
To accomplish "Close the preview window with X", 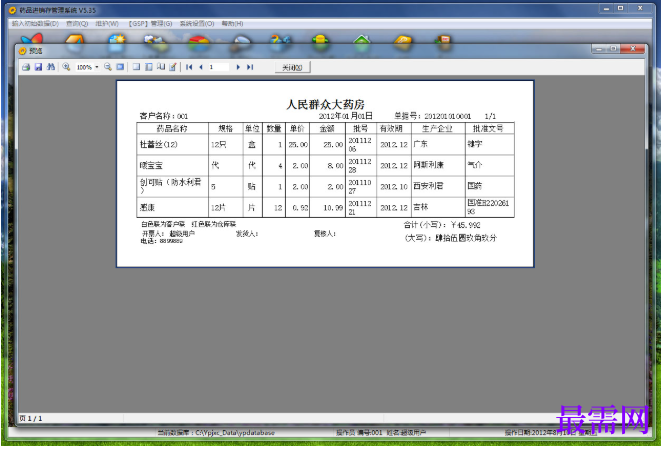I will click(x=633, y=49).
